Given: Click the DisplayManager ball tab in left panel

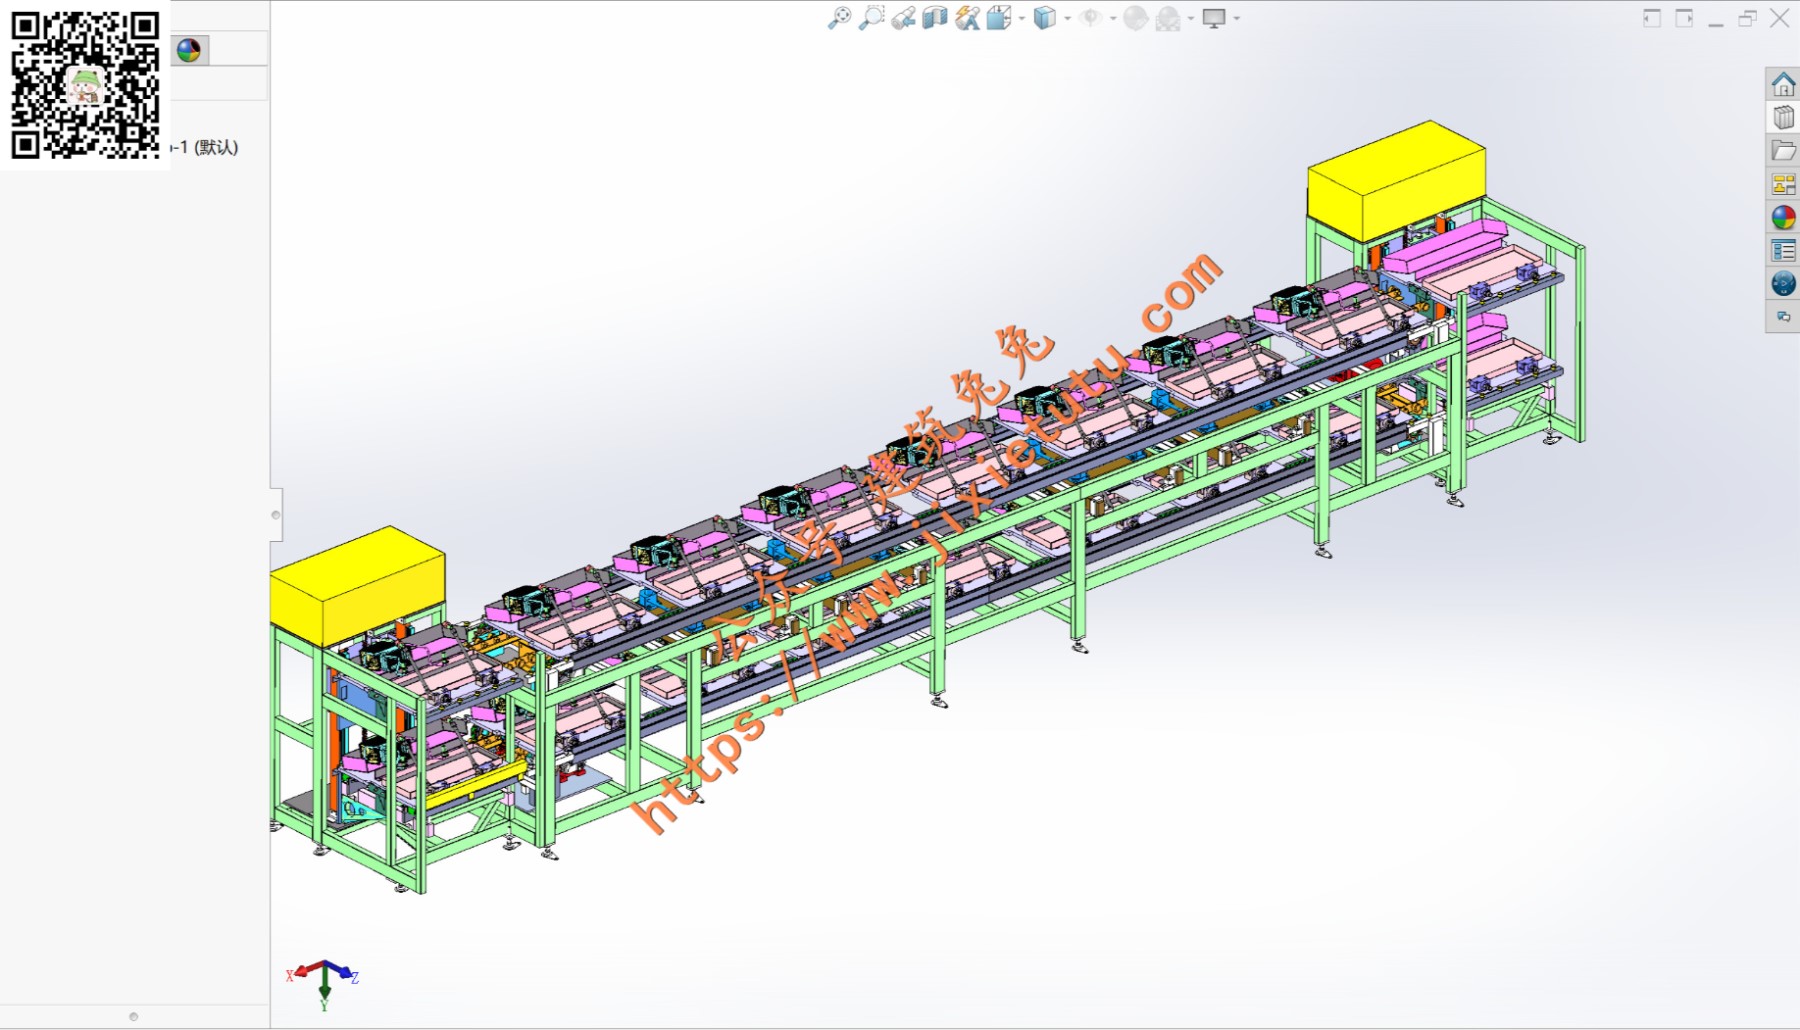Looking at the screenshot, I should point(189,50).
